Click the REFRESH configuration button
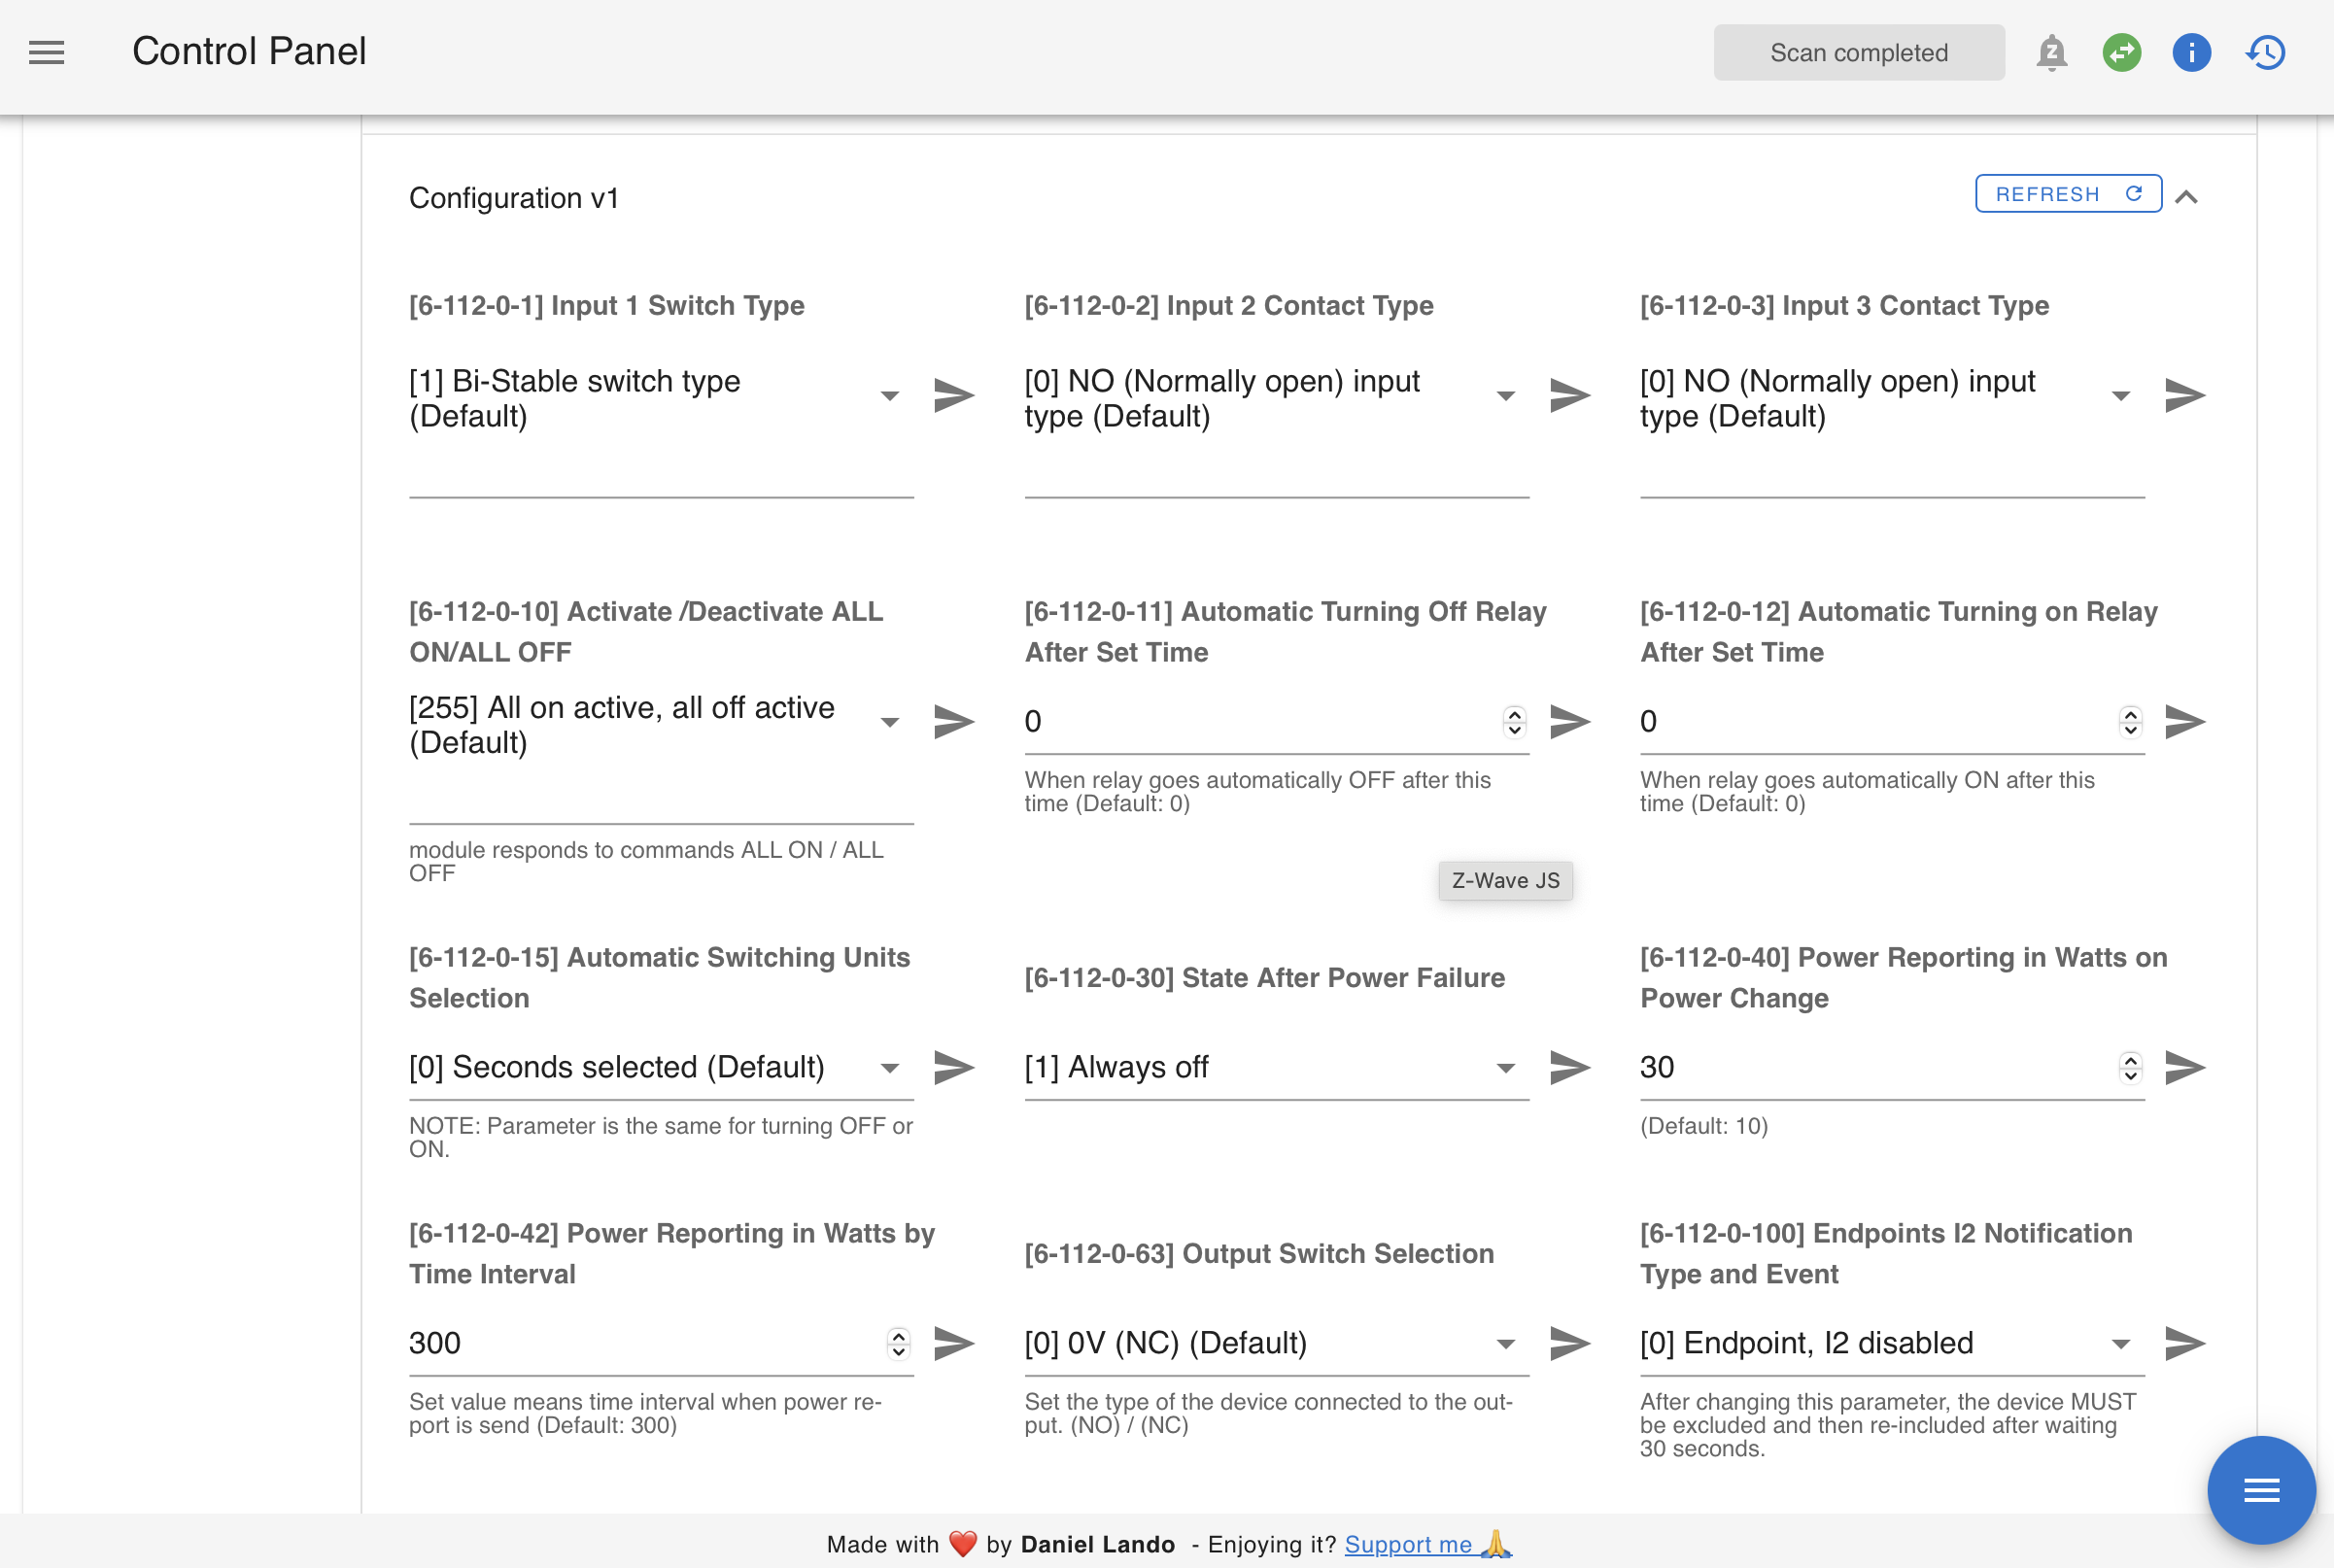 click(2068, 194)
